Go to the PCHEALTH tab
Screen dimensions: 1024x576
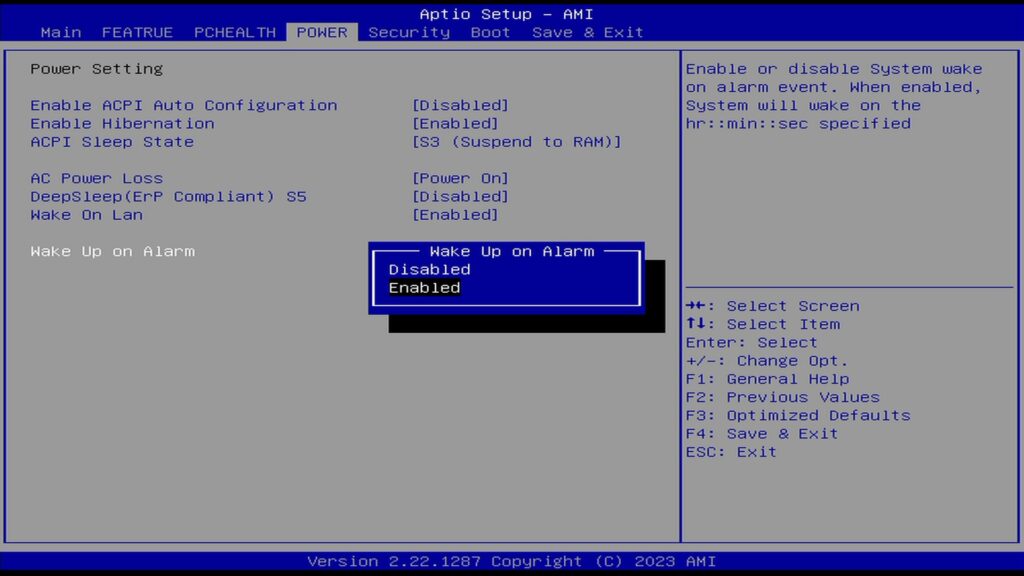(x=235, y=32)
